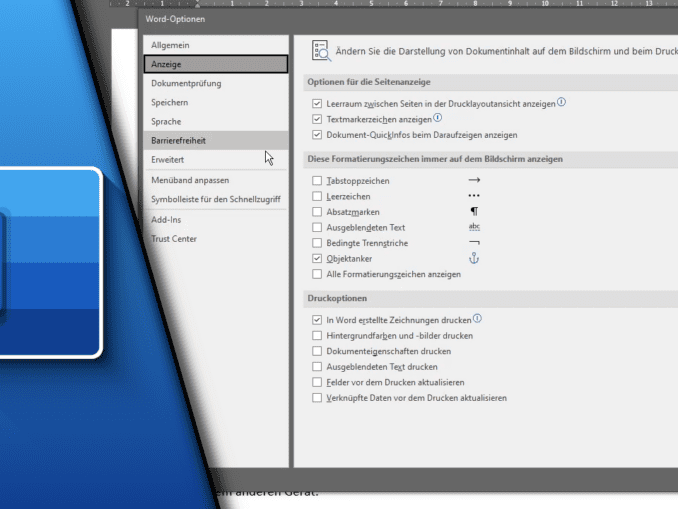Click info icon beside Textmarkerzeichen anzeigen
The height and width of the screenshot is (509, 678).
[438, 118]
